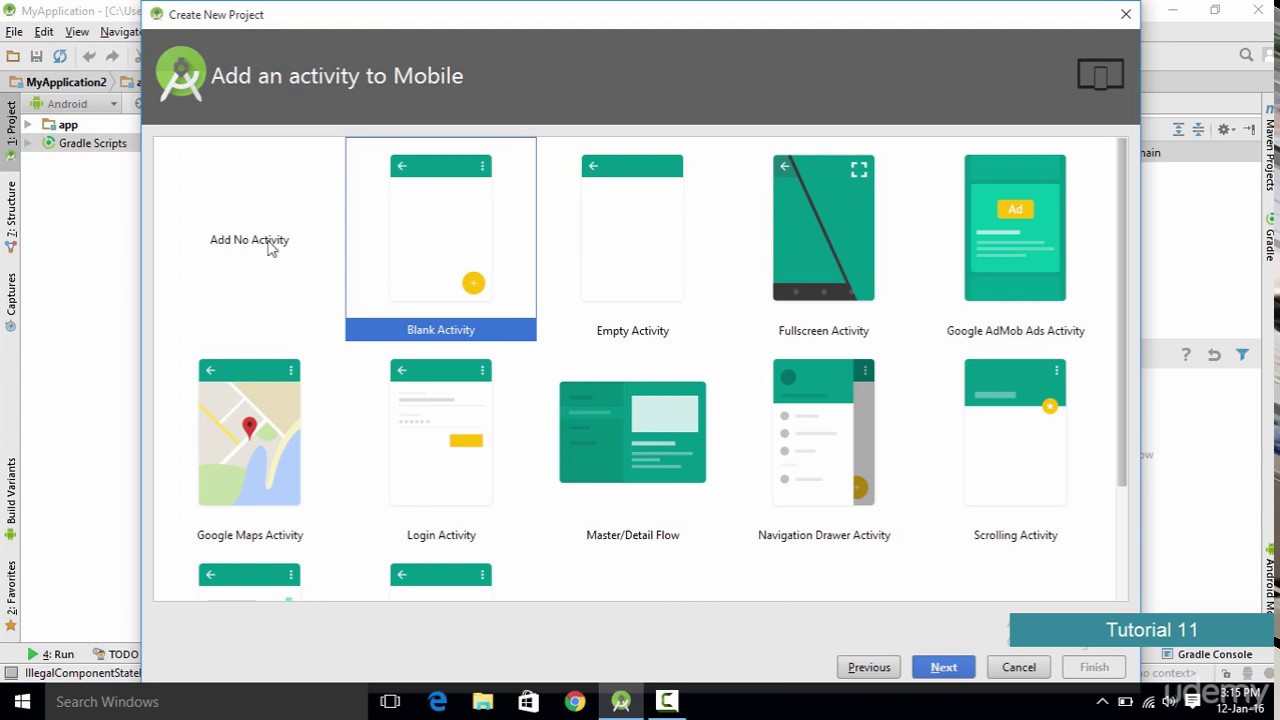Click the Open folder toolbar icon
The width and height of the screenshot is (1280, 720).
tap(13, 57)
